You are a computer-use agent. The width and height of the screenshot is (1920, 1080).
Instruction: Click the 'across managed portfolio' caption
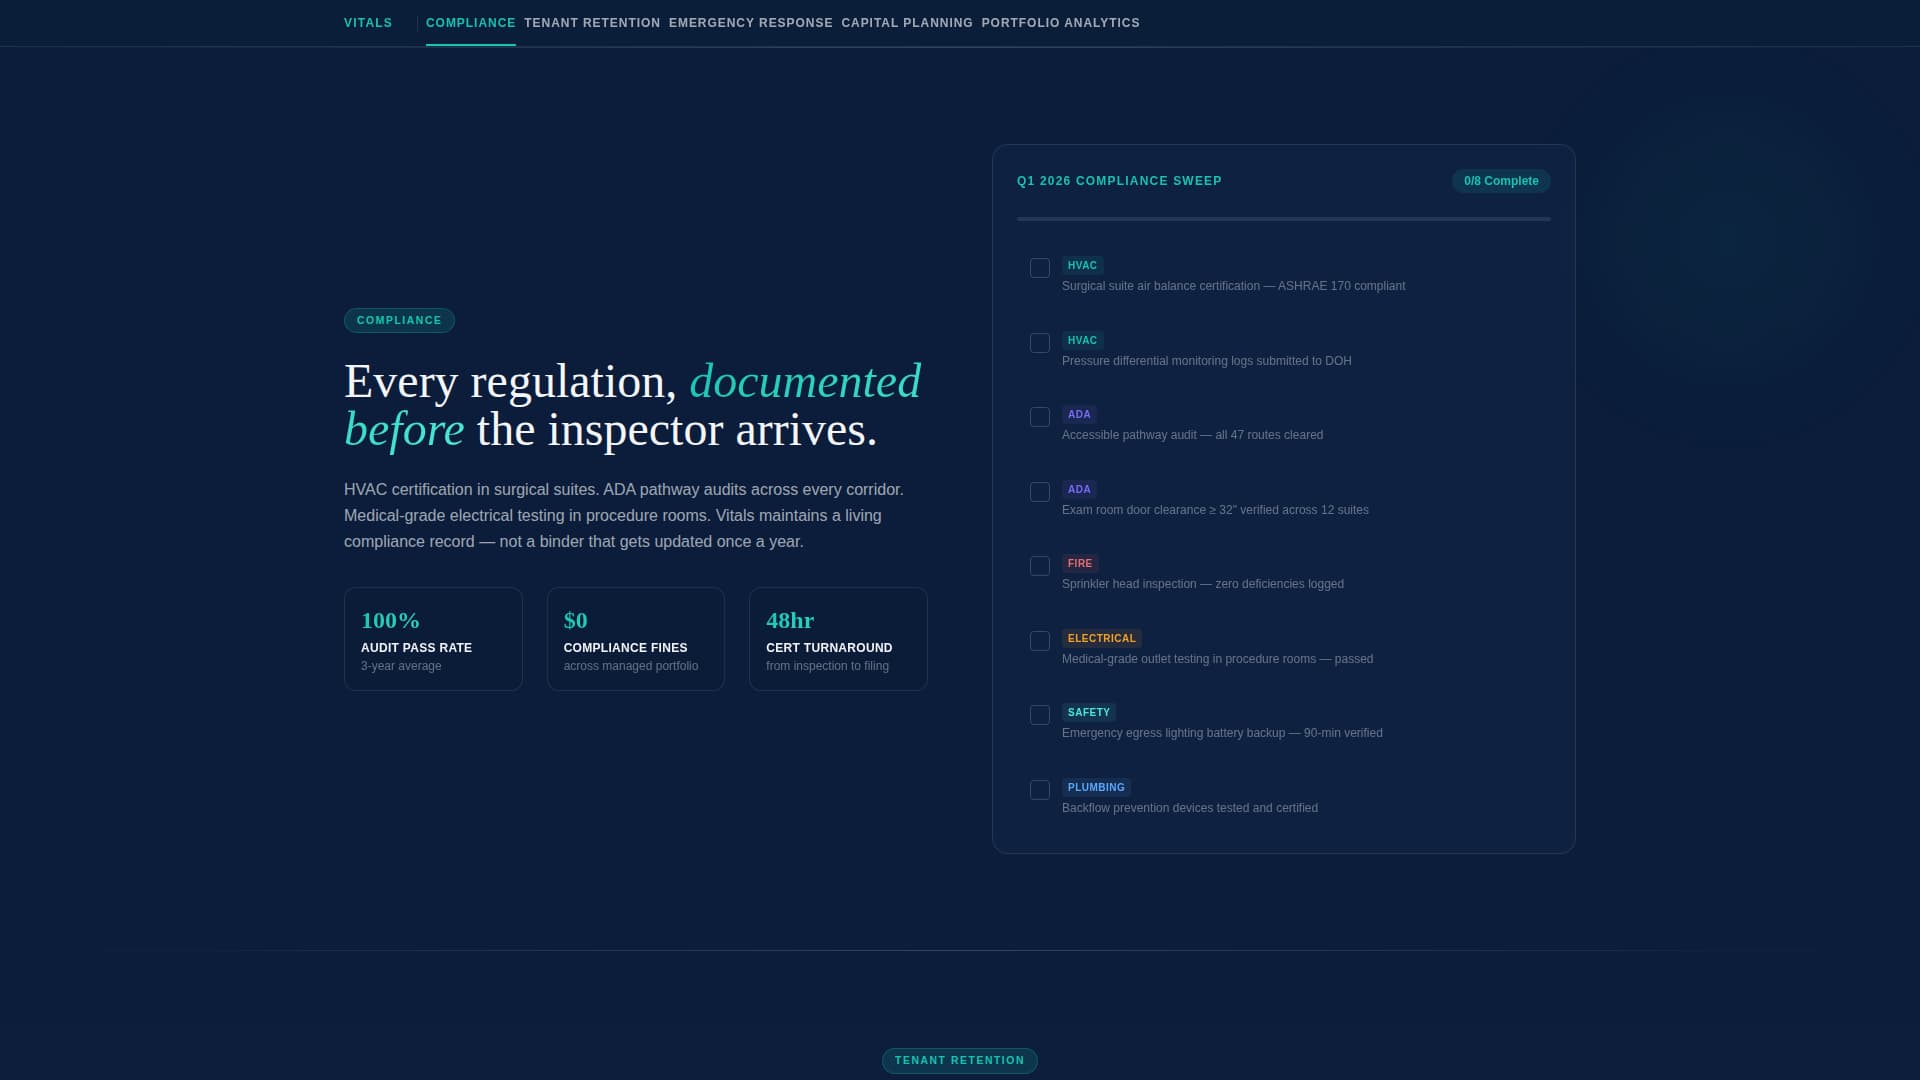(x=631, y=666)
